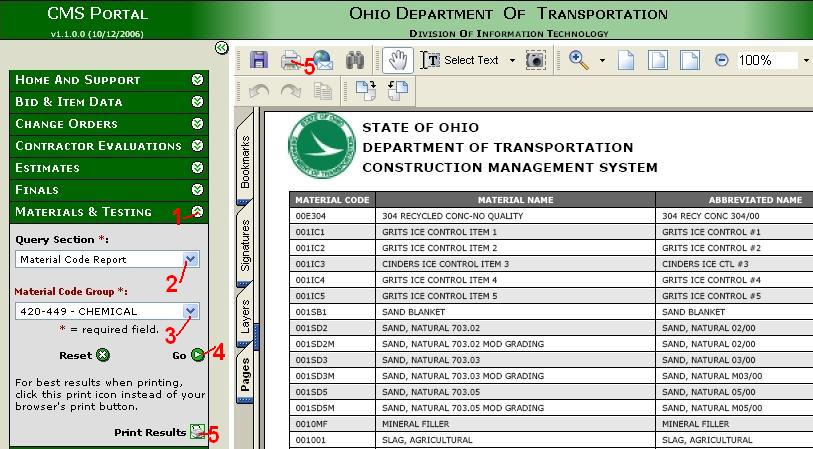Select the Zoom In magnifier tool
Viewport: 813px width, 449px height.
coord(579,60)
